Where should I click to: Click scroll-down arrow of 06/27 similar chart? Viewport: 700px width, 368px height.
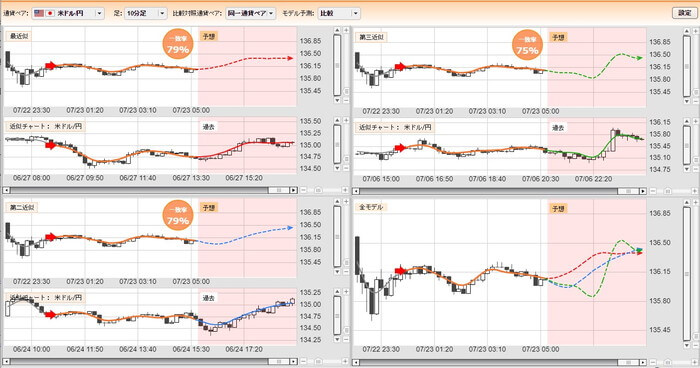(337, 168)
